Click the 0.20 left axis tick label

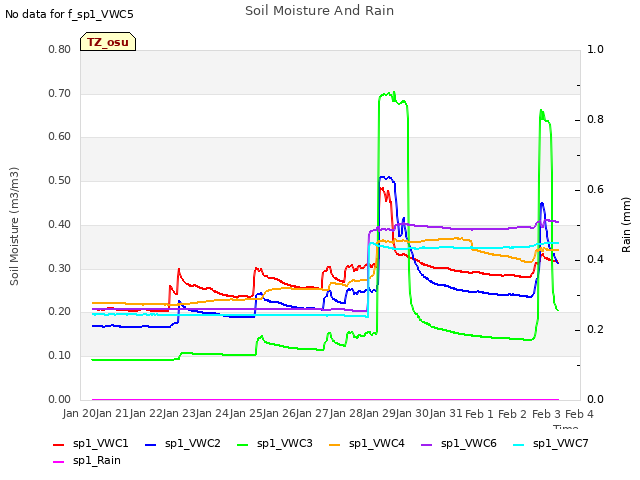click(x=60, y=312)
